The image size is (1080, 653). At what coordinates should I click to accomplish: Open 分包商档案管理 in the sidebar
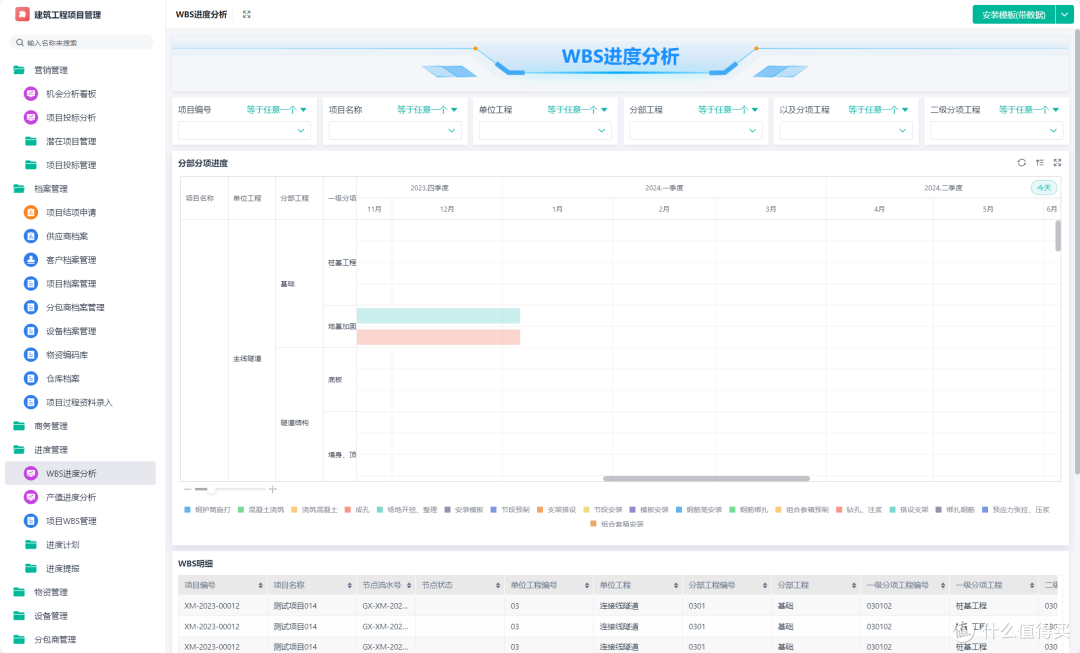click(75, 307)
